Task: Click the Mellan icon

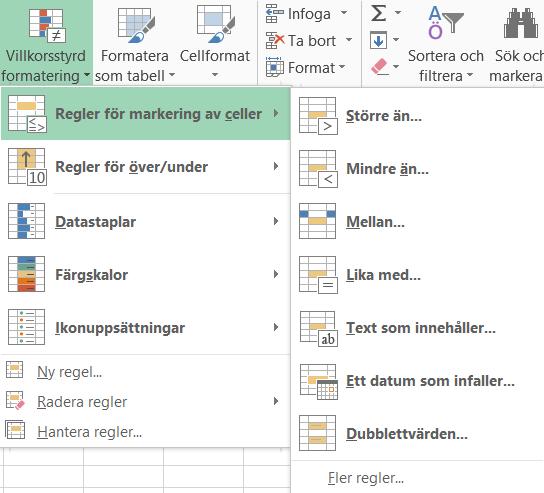Action: pos(317,221)
